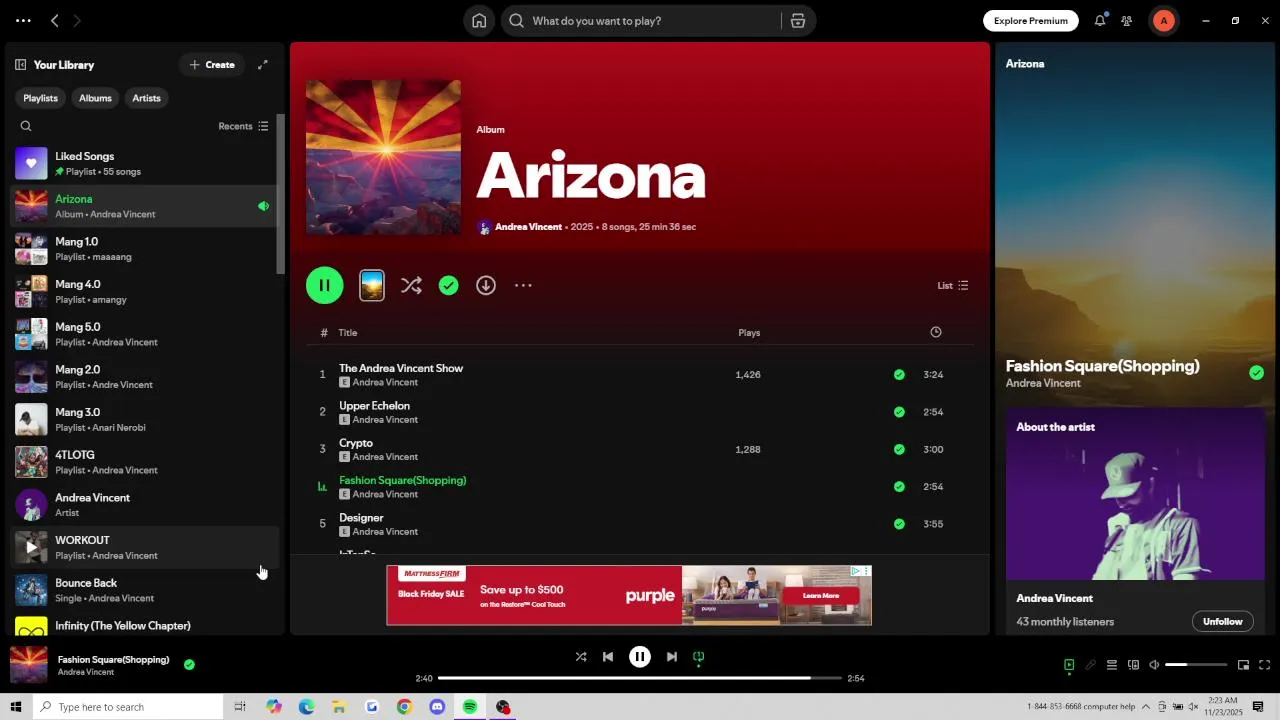Skip to the previous track

pos(608,657)
